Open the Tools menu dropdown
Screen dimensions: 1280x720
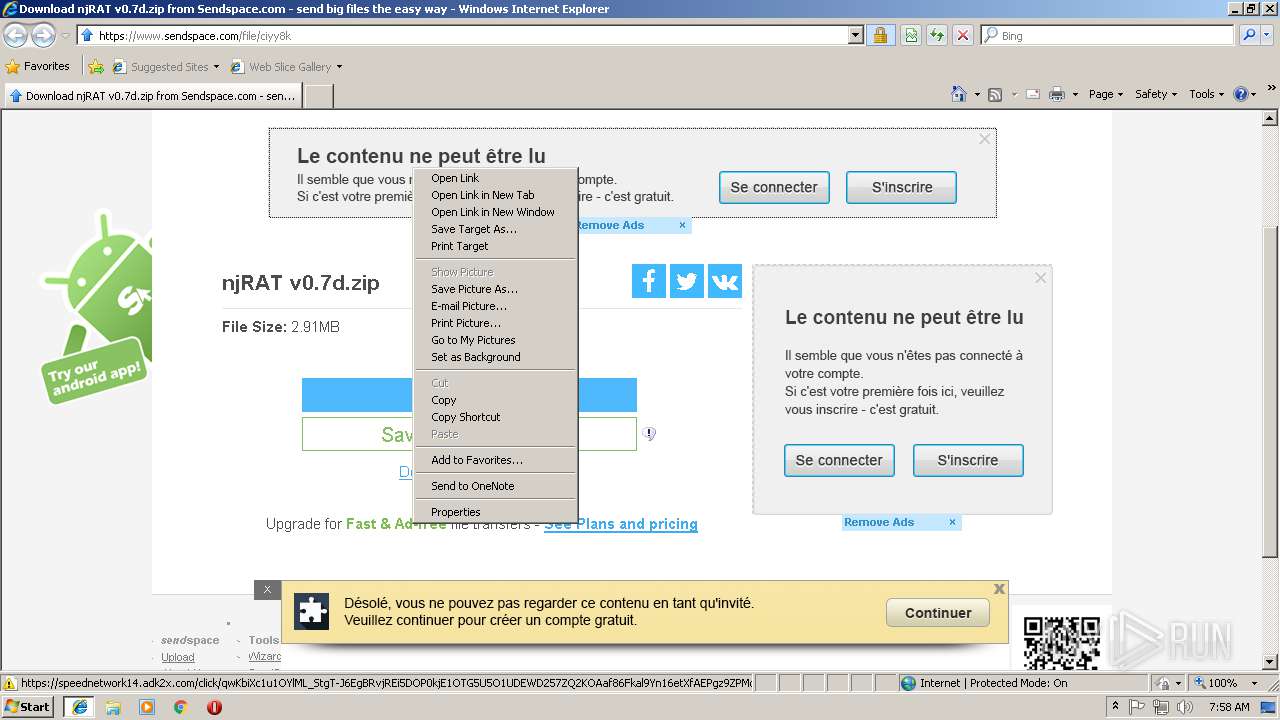click(x=1208, y=94)
